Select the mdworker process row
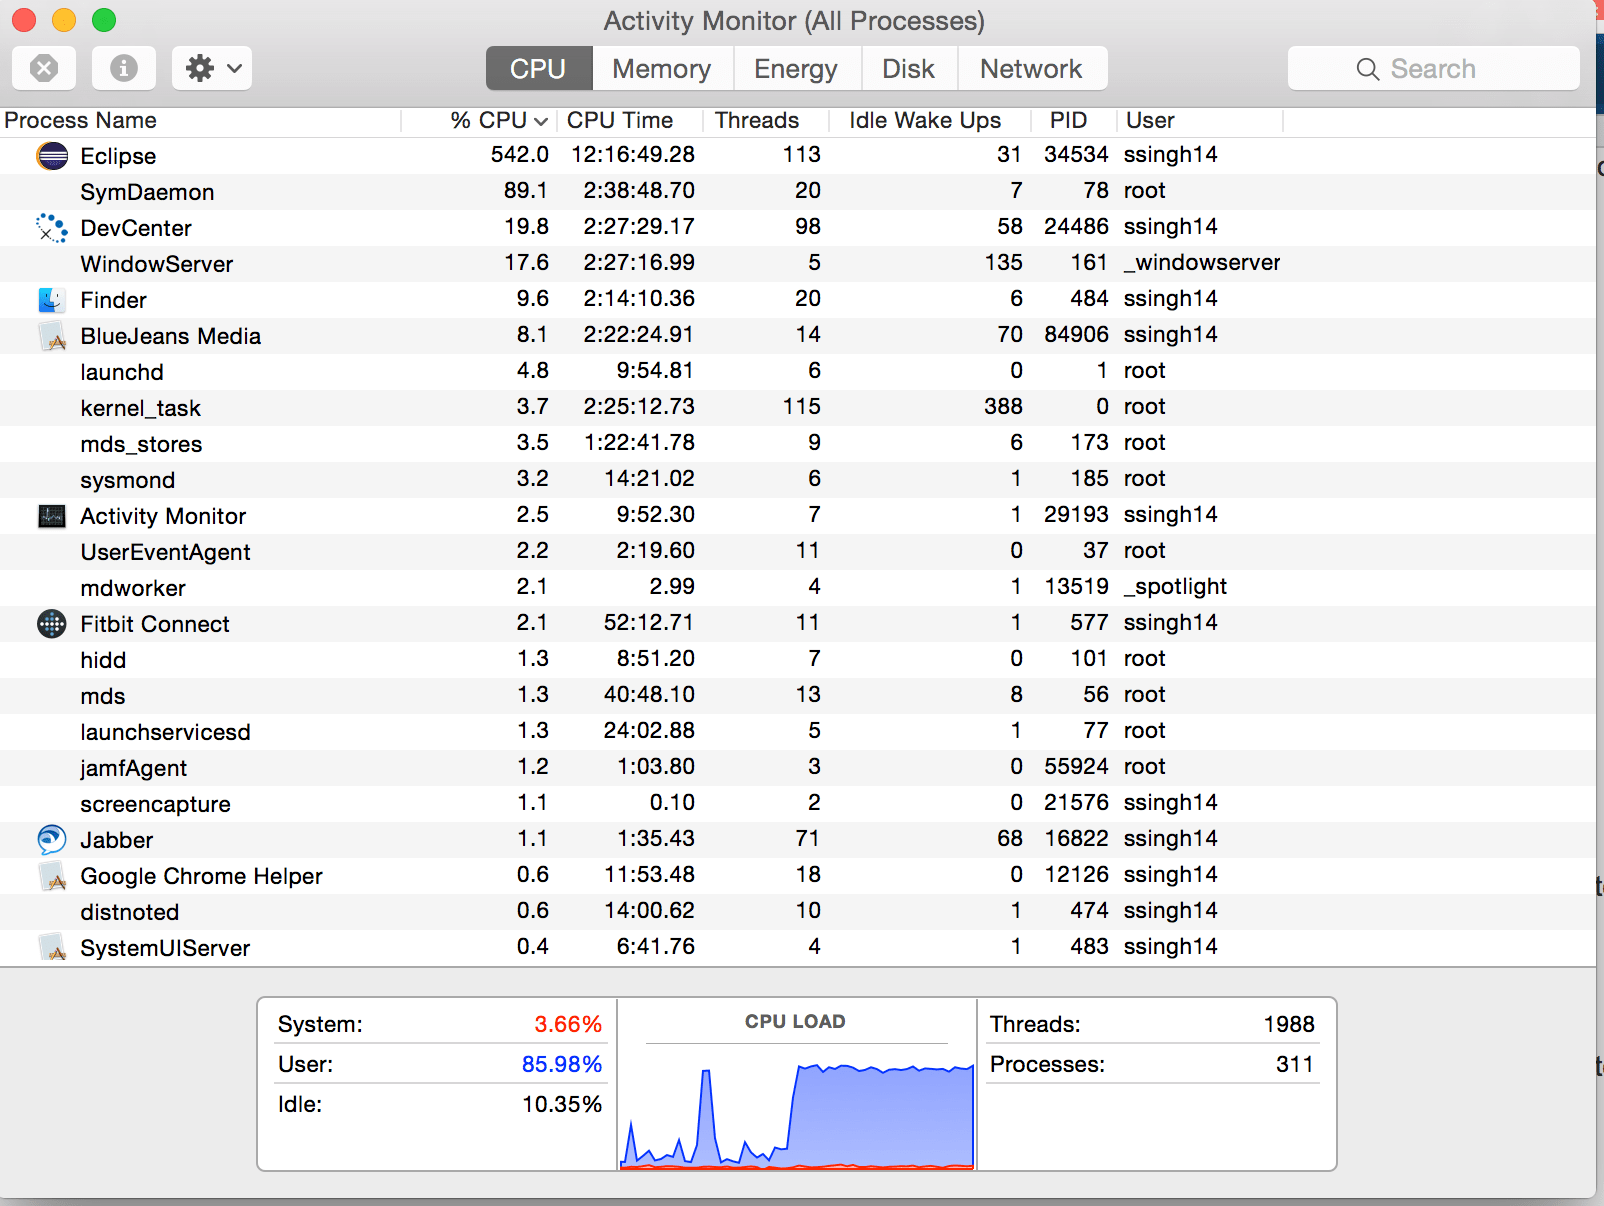The height and width of the screenshot is (1206, 1604). click(798, 587)
